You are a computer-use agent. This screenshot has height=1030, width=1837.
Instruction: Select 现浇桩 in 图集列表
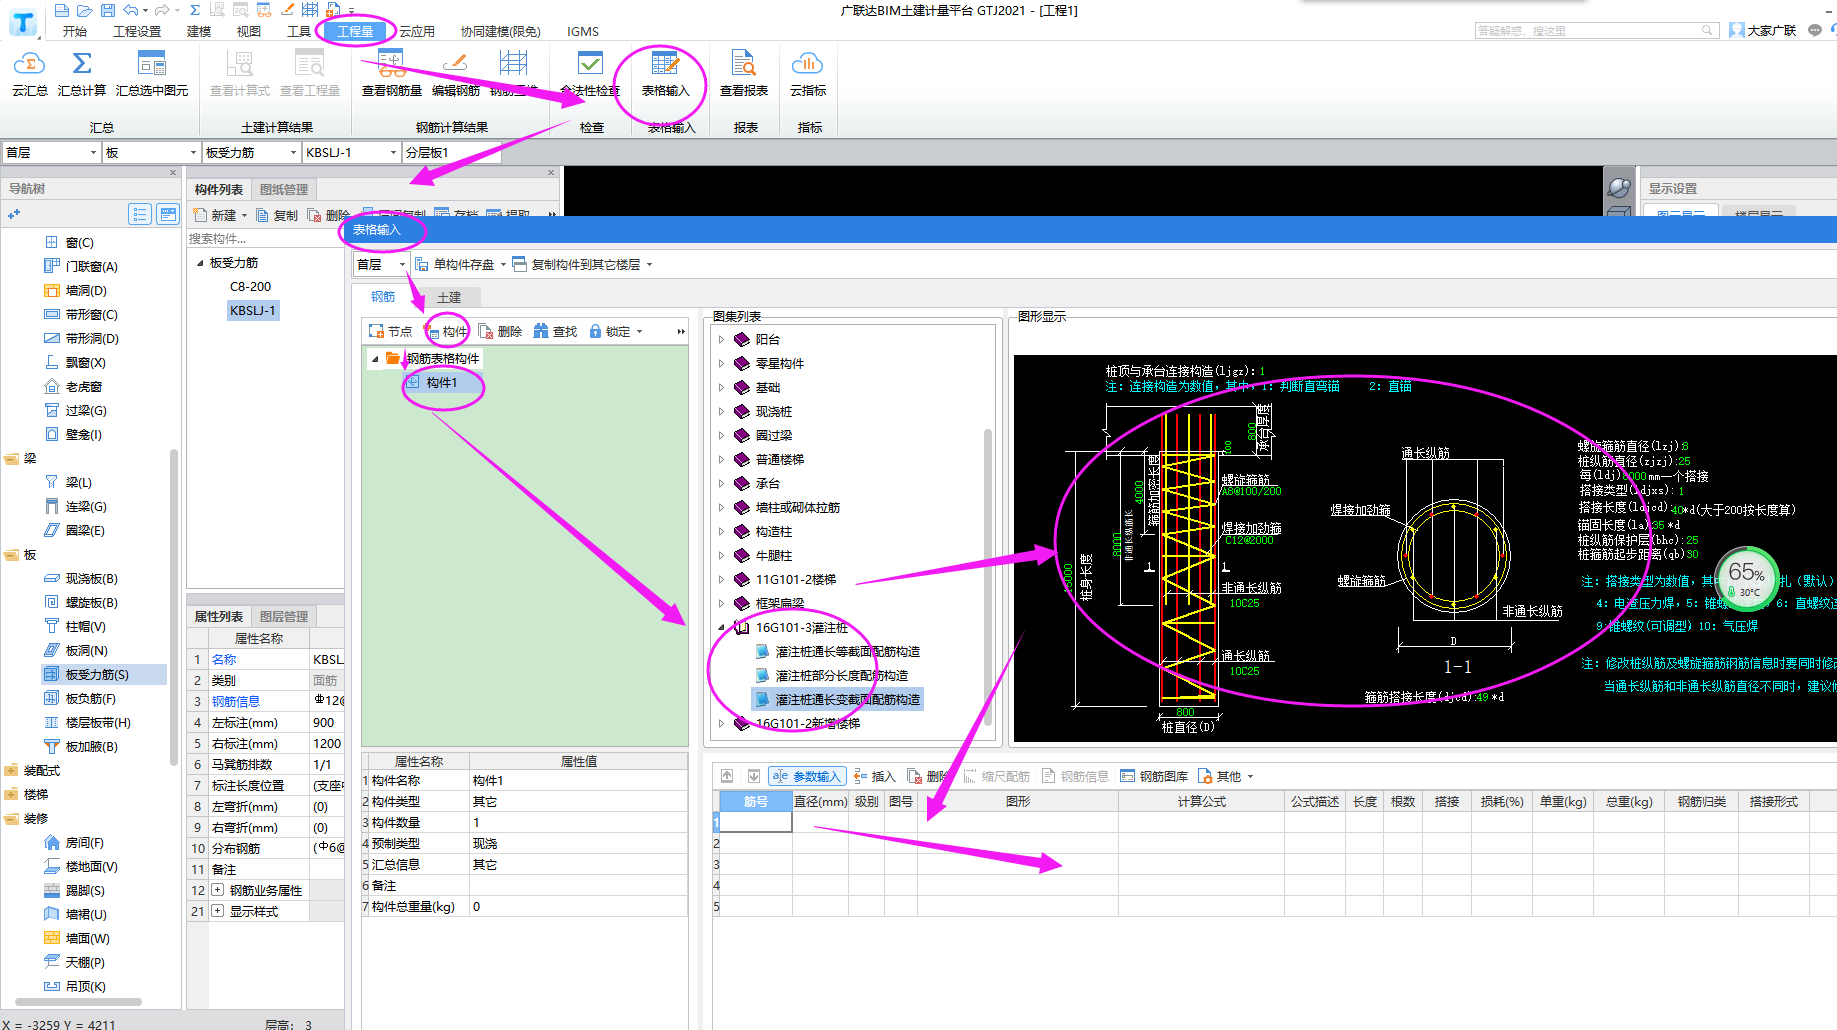[773, 411]
